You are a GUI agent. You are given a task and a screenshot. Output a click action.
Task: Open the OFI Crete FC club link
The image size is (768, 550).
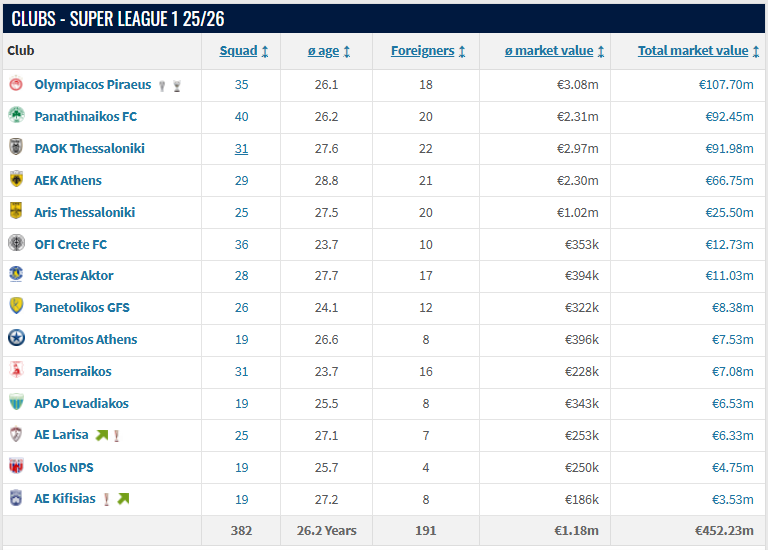click(71, 244)
